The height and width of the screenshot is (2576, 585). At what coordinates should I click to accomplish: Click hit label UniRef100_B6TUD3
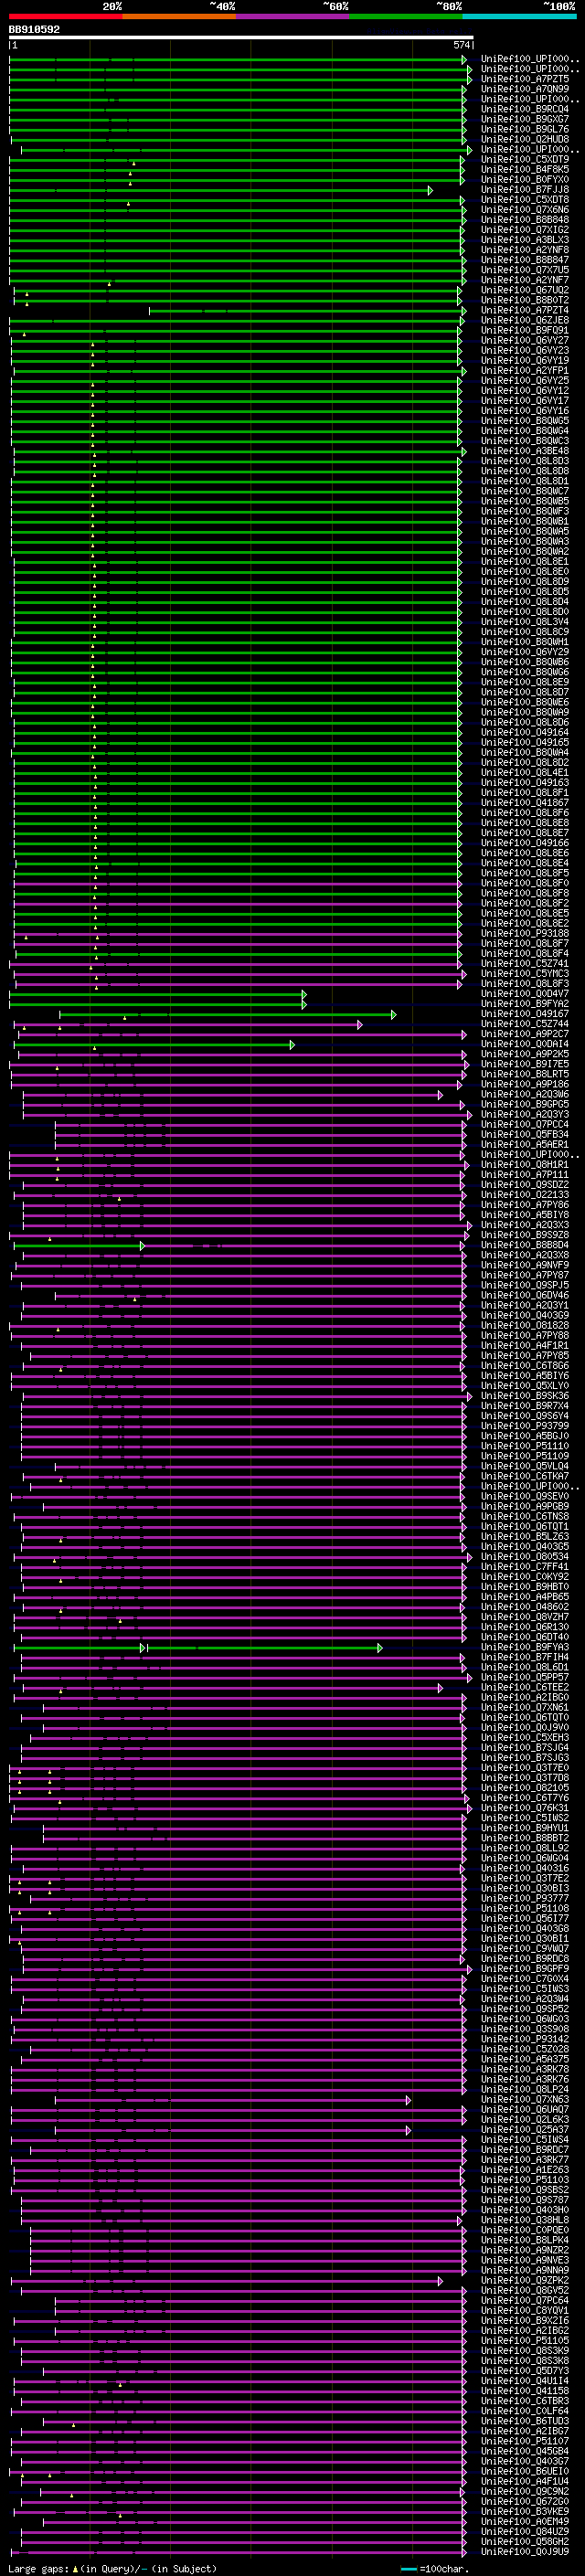point(525,2421)
